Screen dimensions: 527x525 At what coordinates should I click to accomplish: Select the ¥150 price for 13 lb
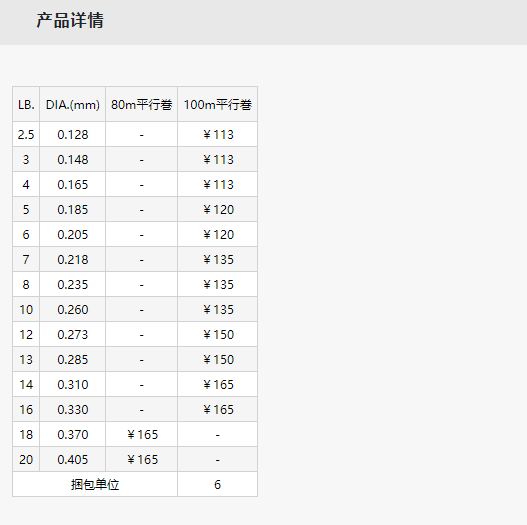tap(217, 360)
